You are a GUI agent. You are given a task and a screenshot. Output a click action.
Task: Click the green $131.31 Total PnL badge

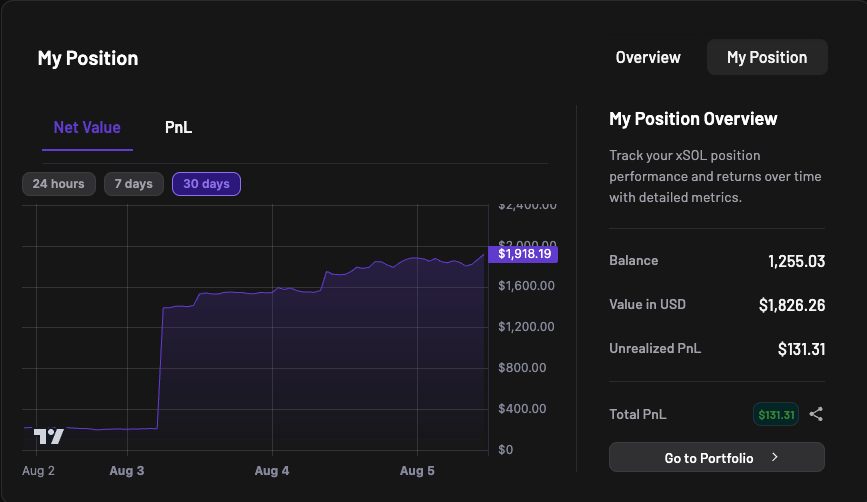(776, 414)
